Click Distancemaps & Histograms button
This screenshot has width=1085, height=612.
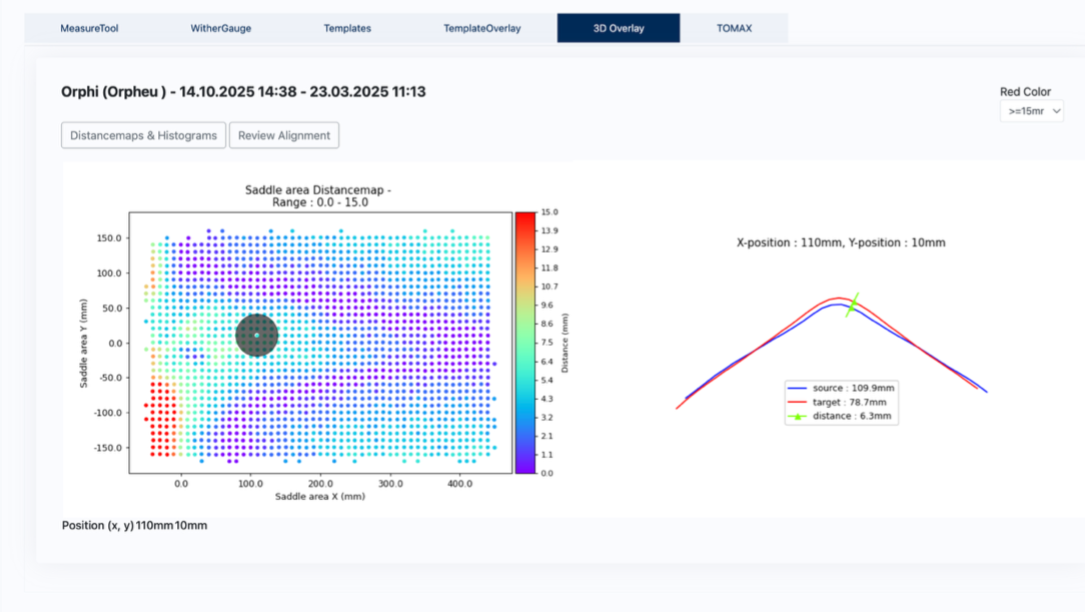[143, 136]
